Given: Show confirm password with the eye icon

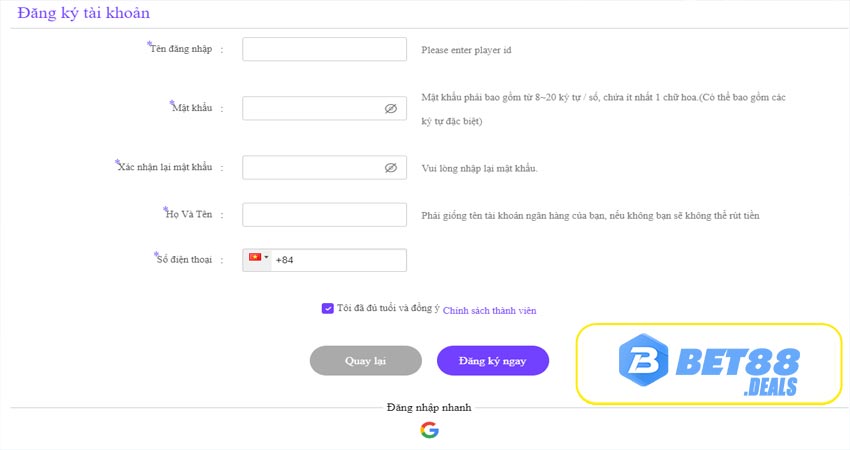Looking at the screenshot, I should pos(390,168).
